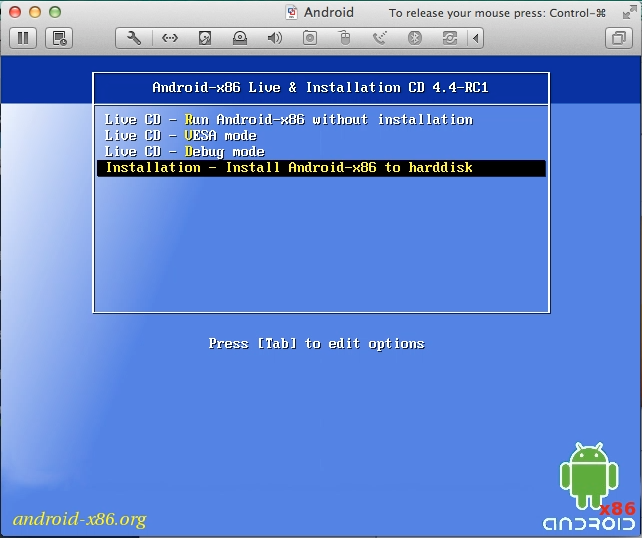
Task: Enter Unity view mode button
Action: tap(619, 38)
